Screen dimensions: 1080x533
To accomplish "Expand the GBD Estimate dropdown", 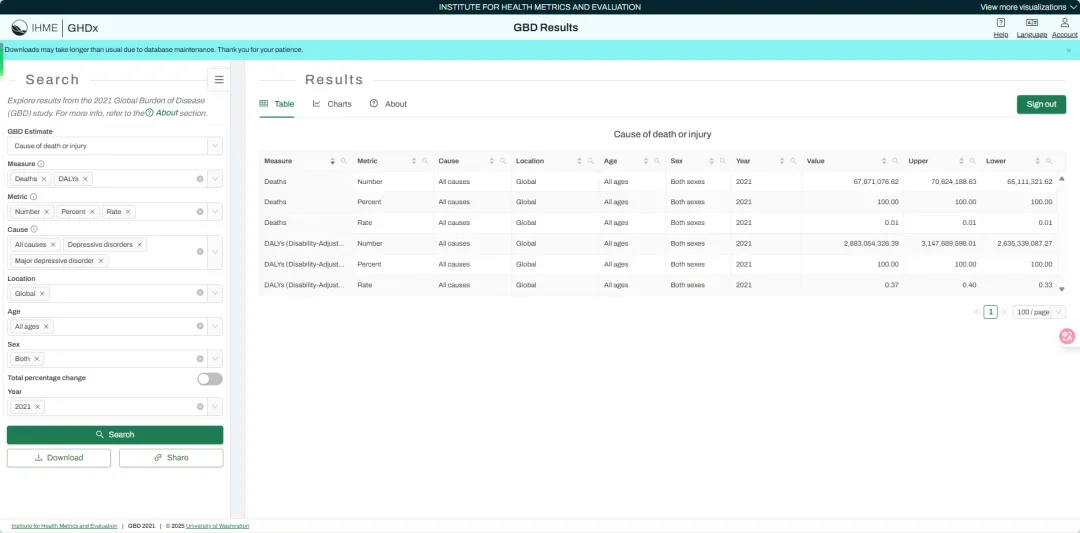I will click(x=216, y=146).
